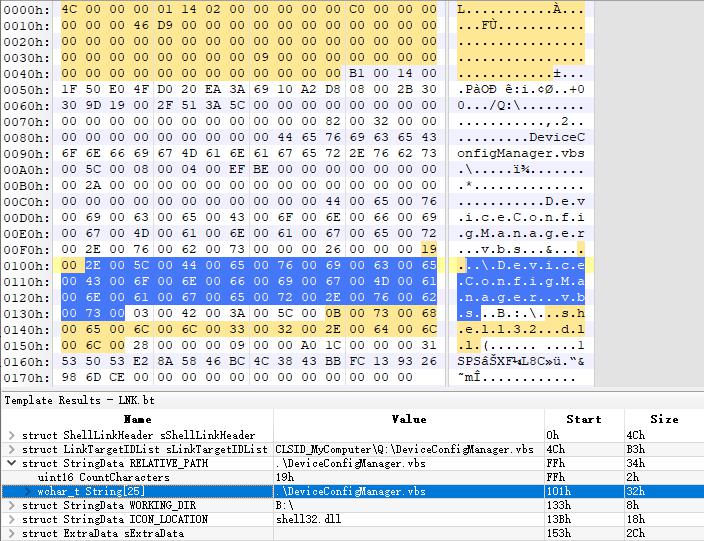Click start offset '4Ch' of LinkTargetIDList
This screenshot has height=541, width=704.
[555, 449]
